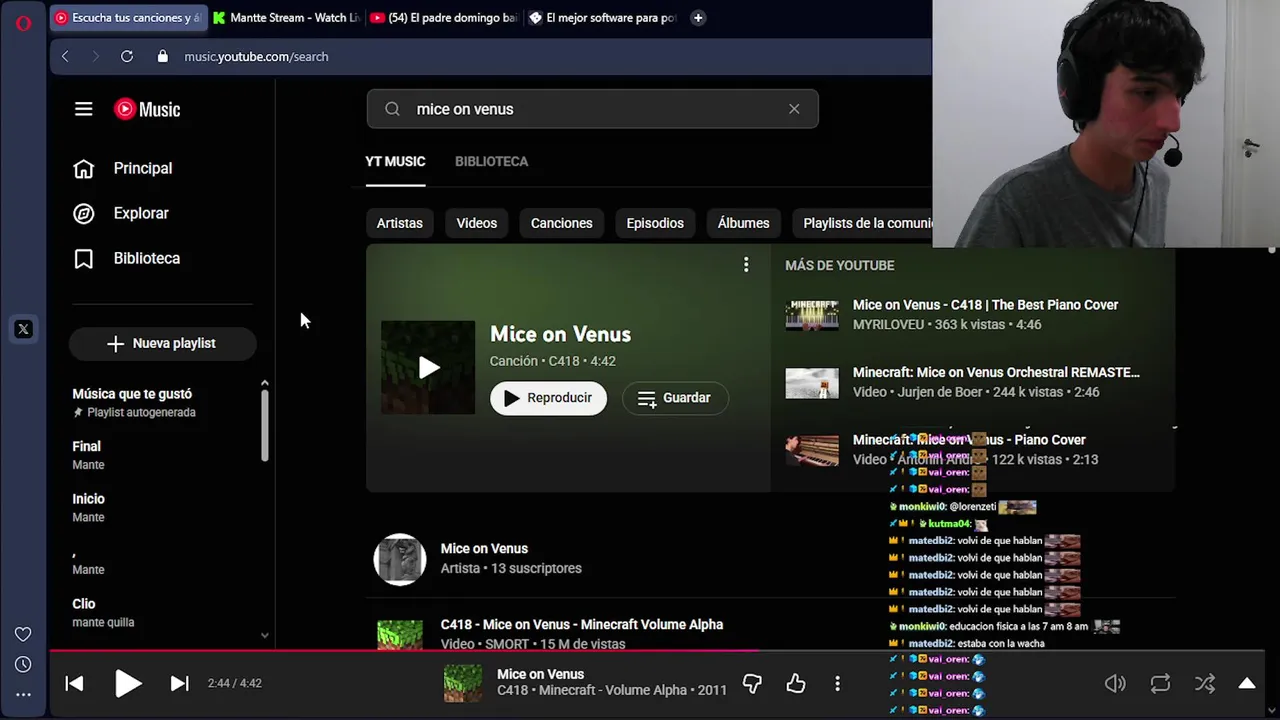Click the Reproducir button
This screenshot has width=1280, height=720.
548,398
